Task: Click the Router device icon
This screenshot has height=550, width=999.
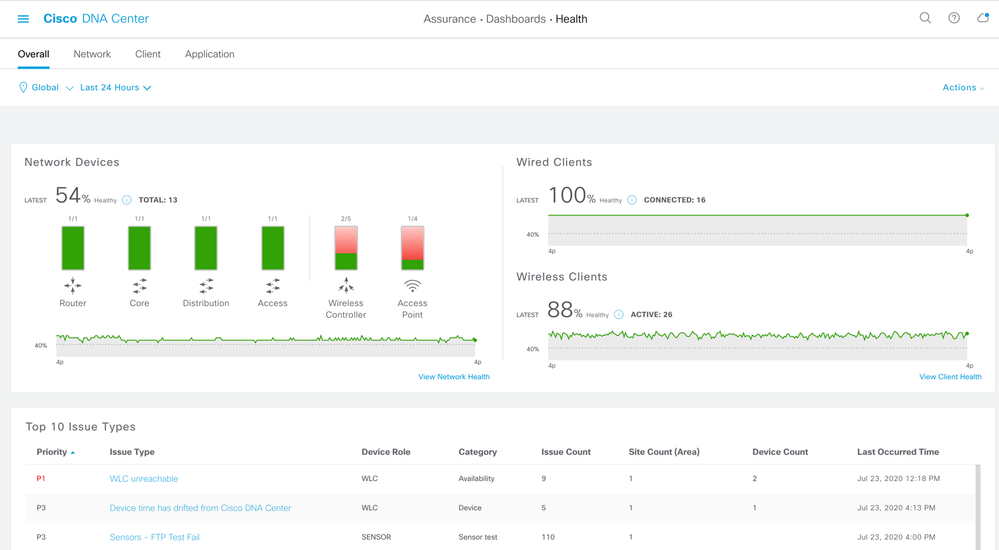Action: (x=73, y=285)
